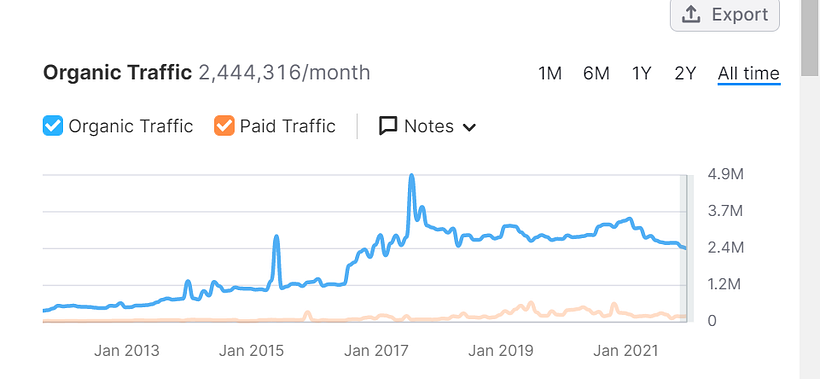
Task: Click the Organic Traffic 2,444,316/month heading
Action: pos(207,73)
